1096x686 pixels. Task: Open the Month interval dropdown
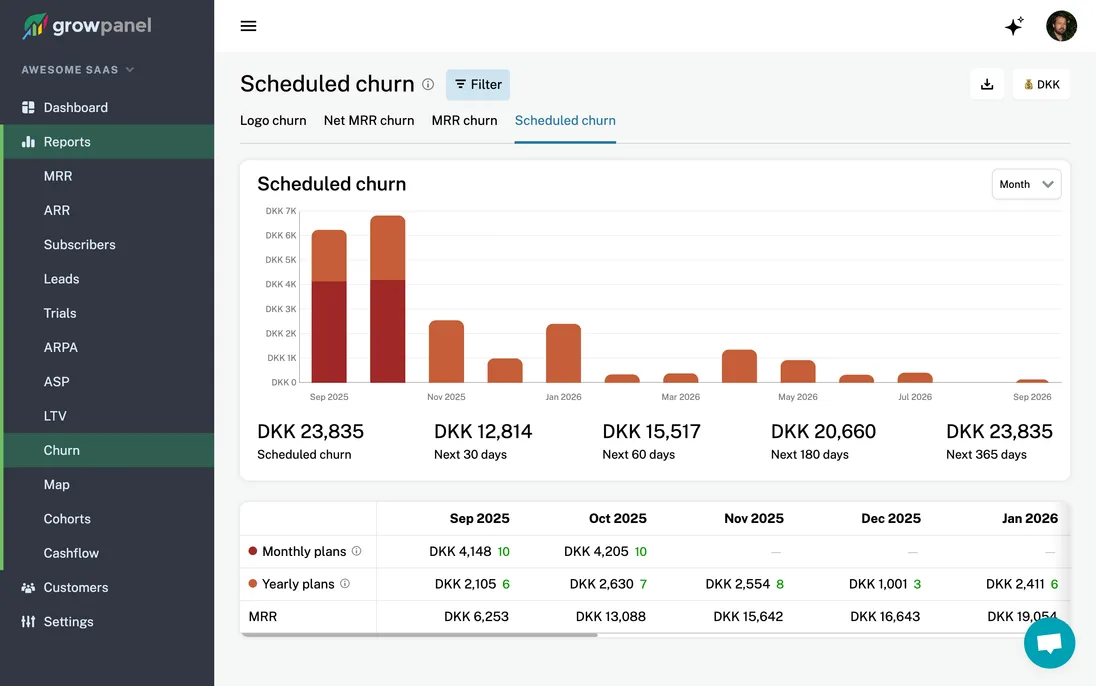1027,184
